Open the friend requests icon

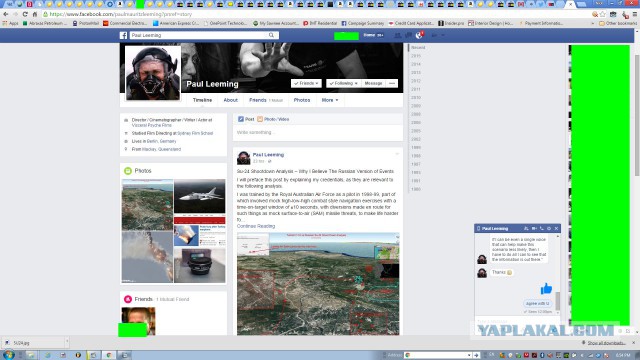point(398,36)
